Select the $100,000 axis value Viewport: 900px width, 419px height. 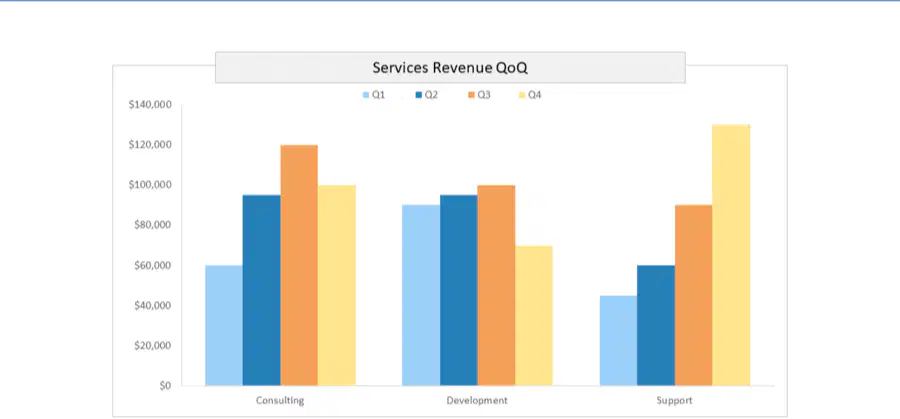pos(150,185)
